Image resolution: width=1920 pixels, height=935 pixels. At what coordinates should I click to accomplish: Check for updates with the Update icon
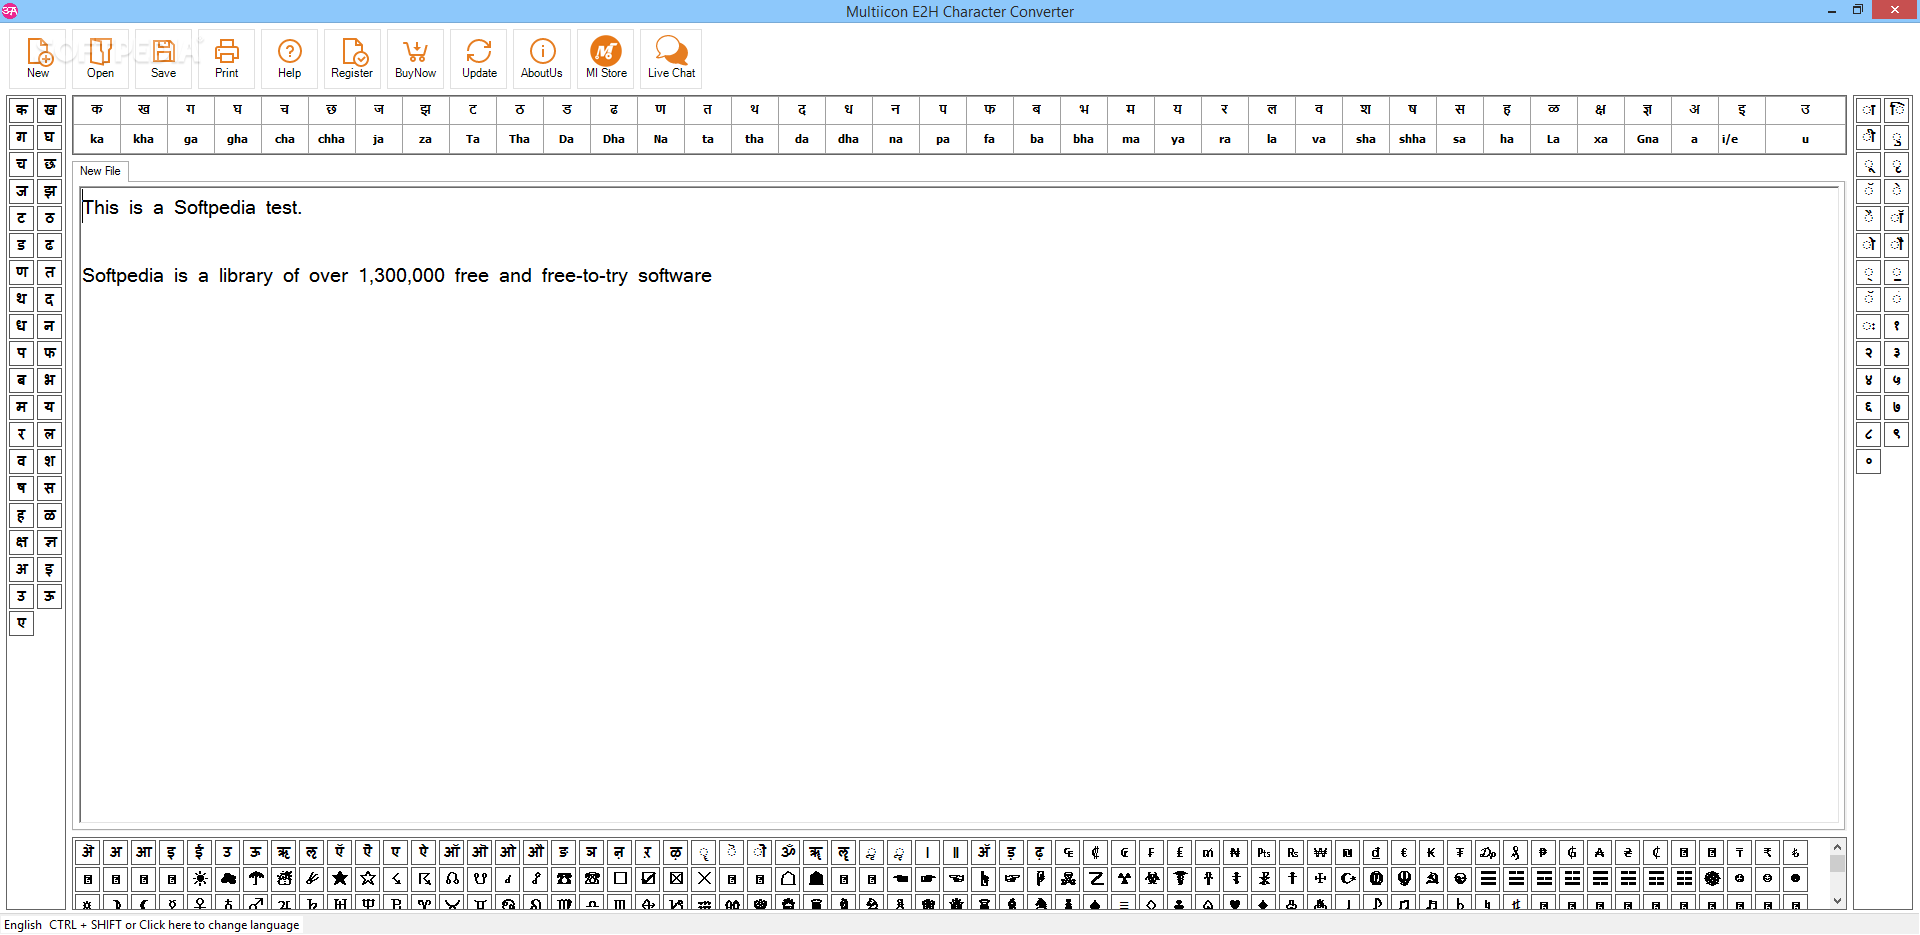point(479,58)
